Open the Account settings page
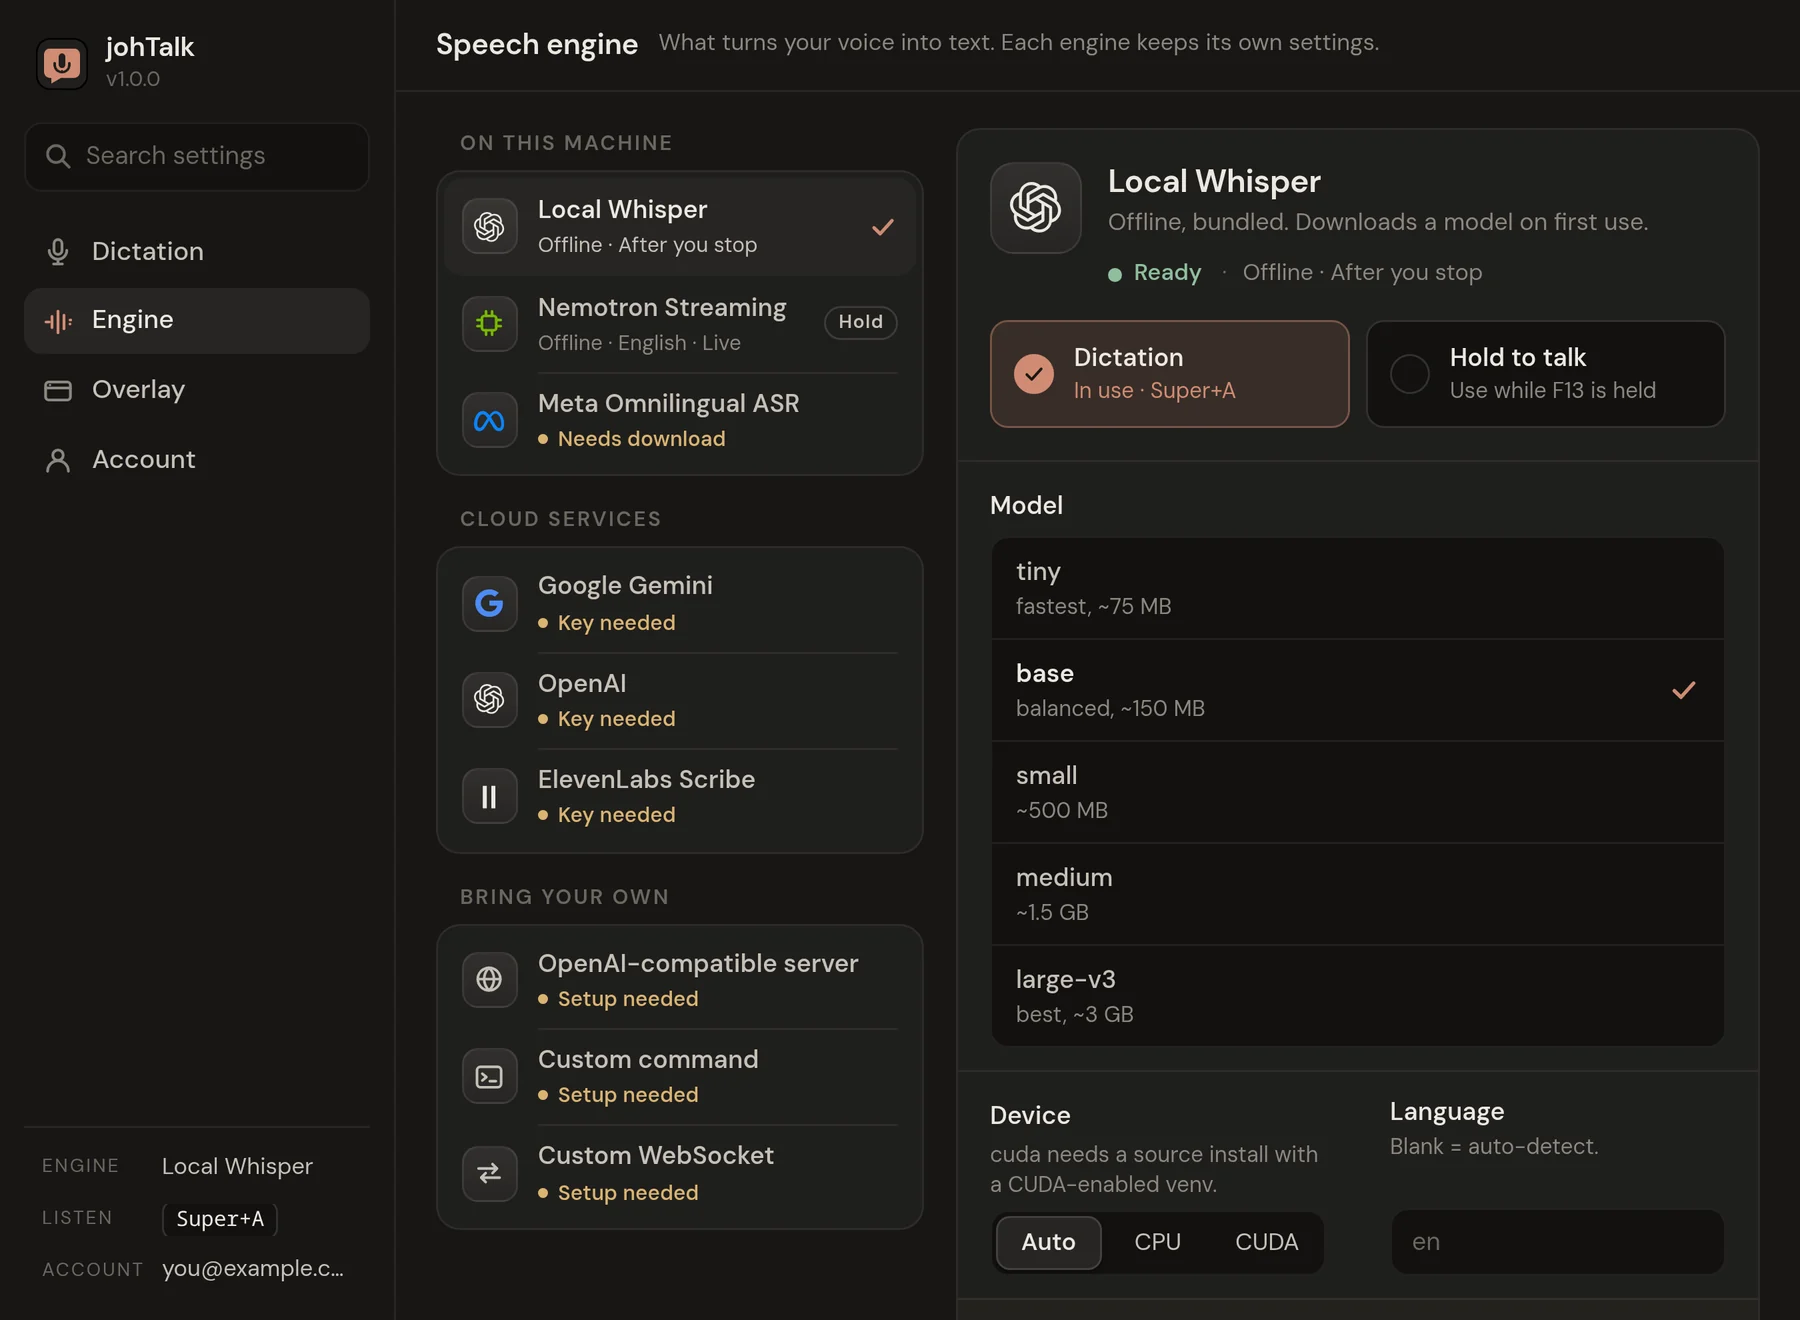The height and width of the screenshot is (1320, 1800). point(197,460)
